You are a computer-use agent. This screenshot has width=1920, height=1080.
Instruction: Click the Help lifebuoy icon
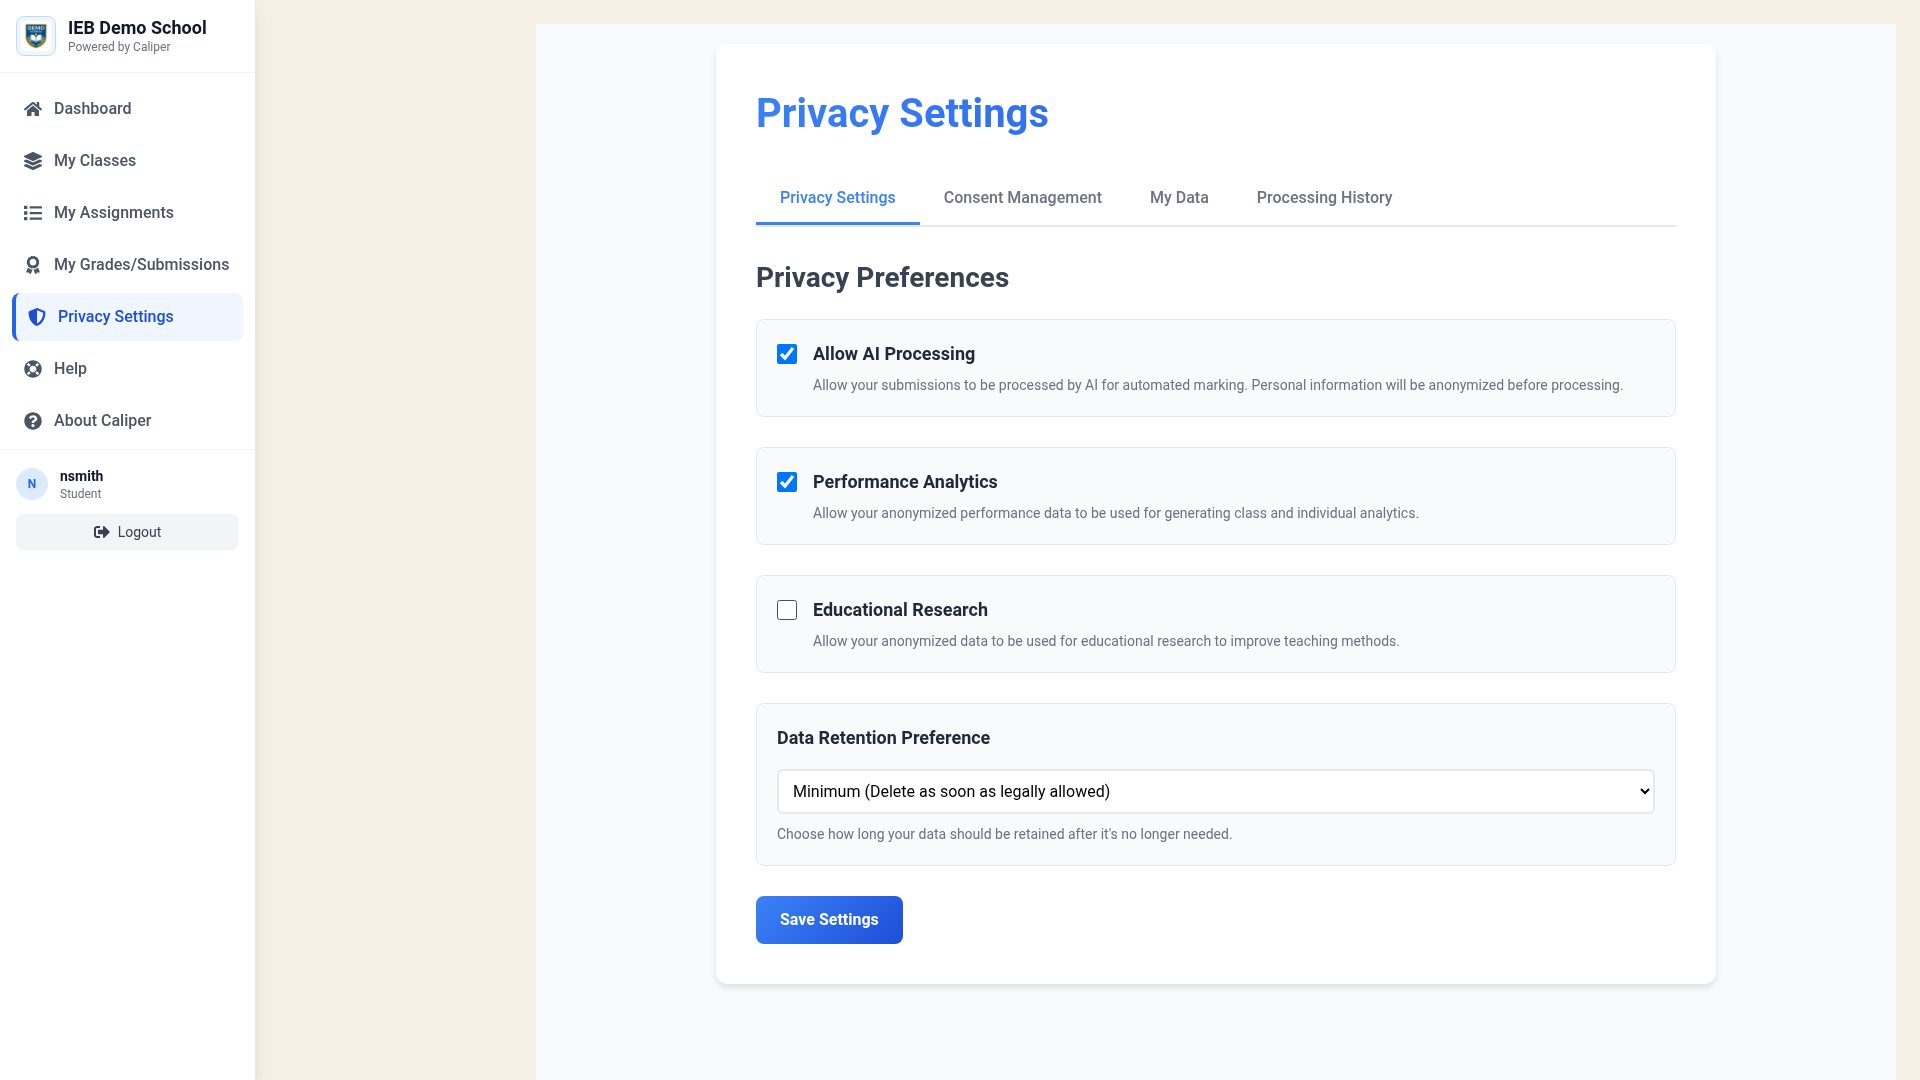(33, 369)
